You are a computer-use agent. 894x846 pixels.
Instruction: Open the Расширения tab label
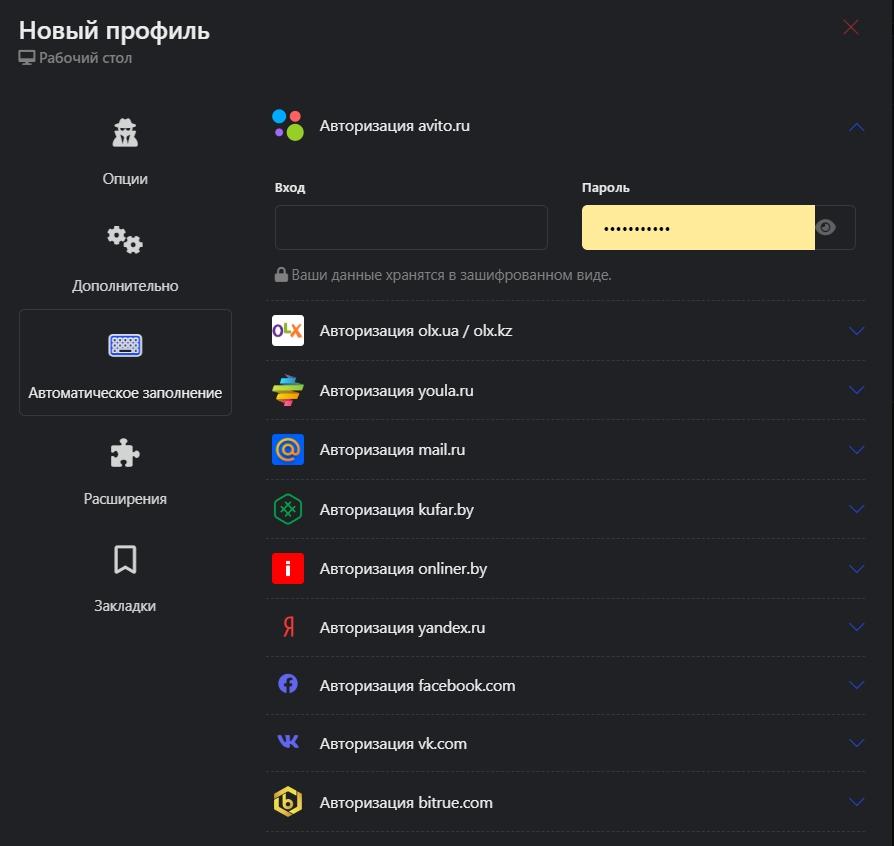click(125, 499)
